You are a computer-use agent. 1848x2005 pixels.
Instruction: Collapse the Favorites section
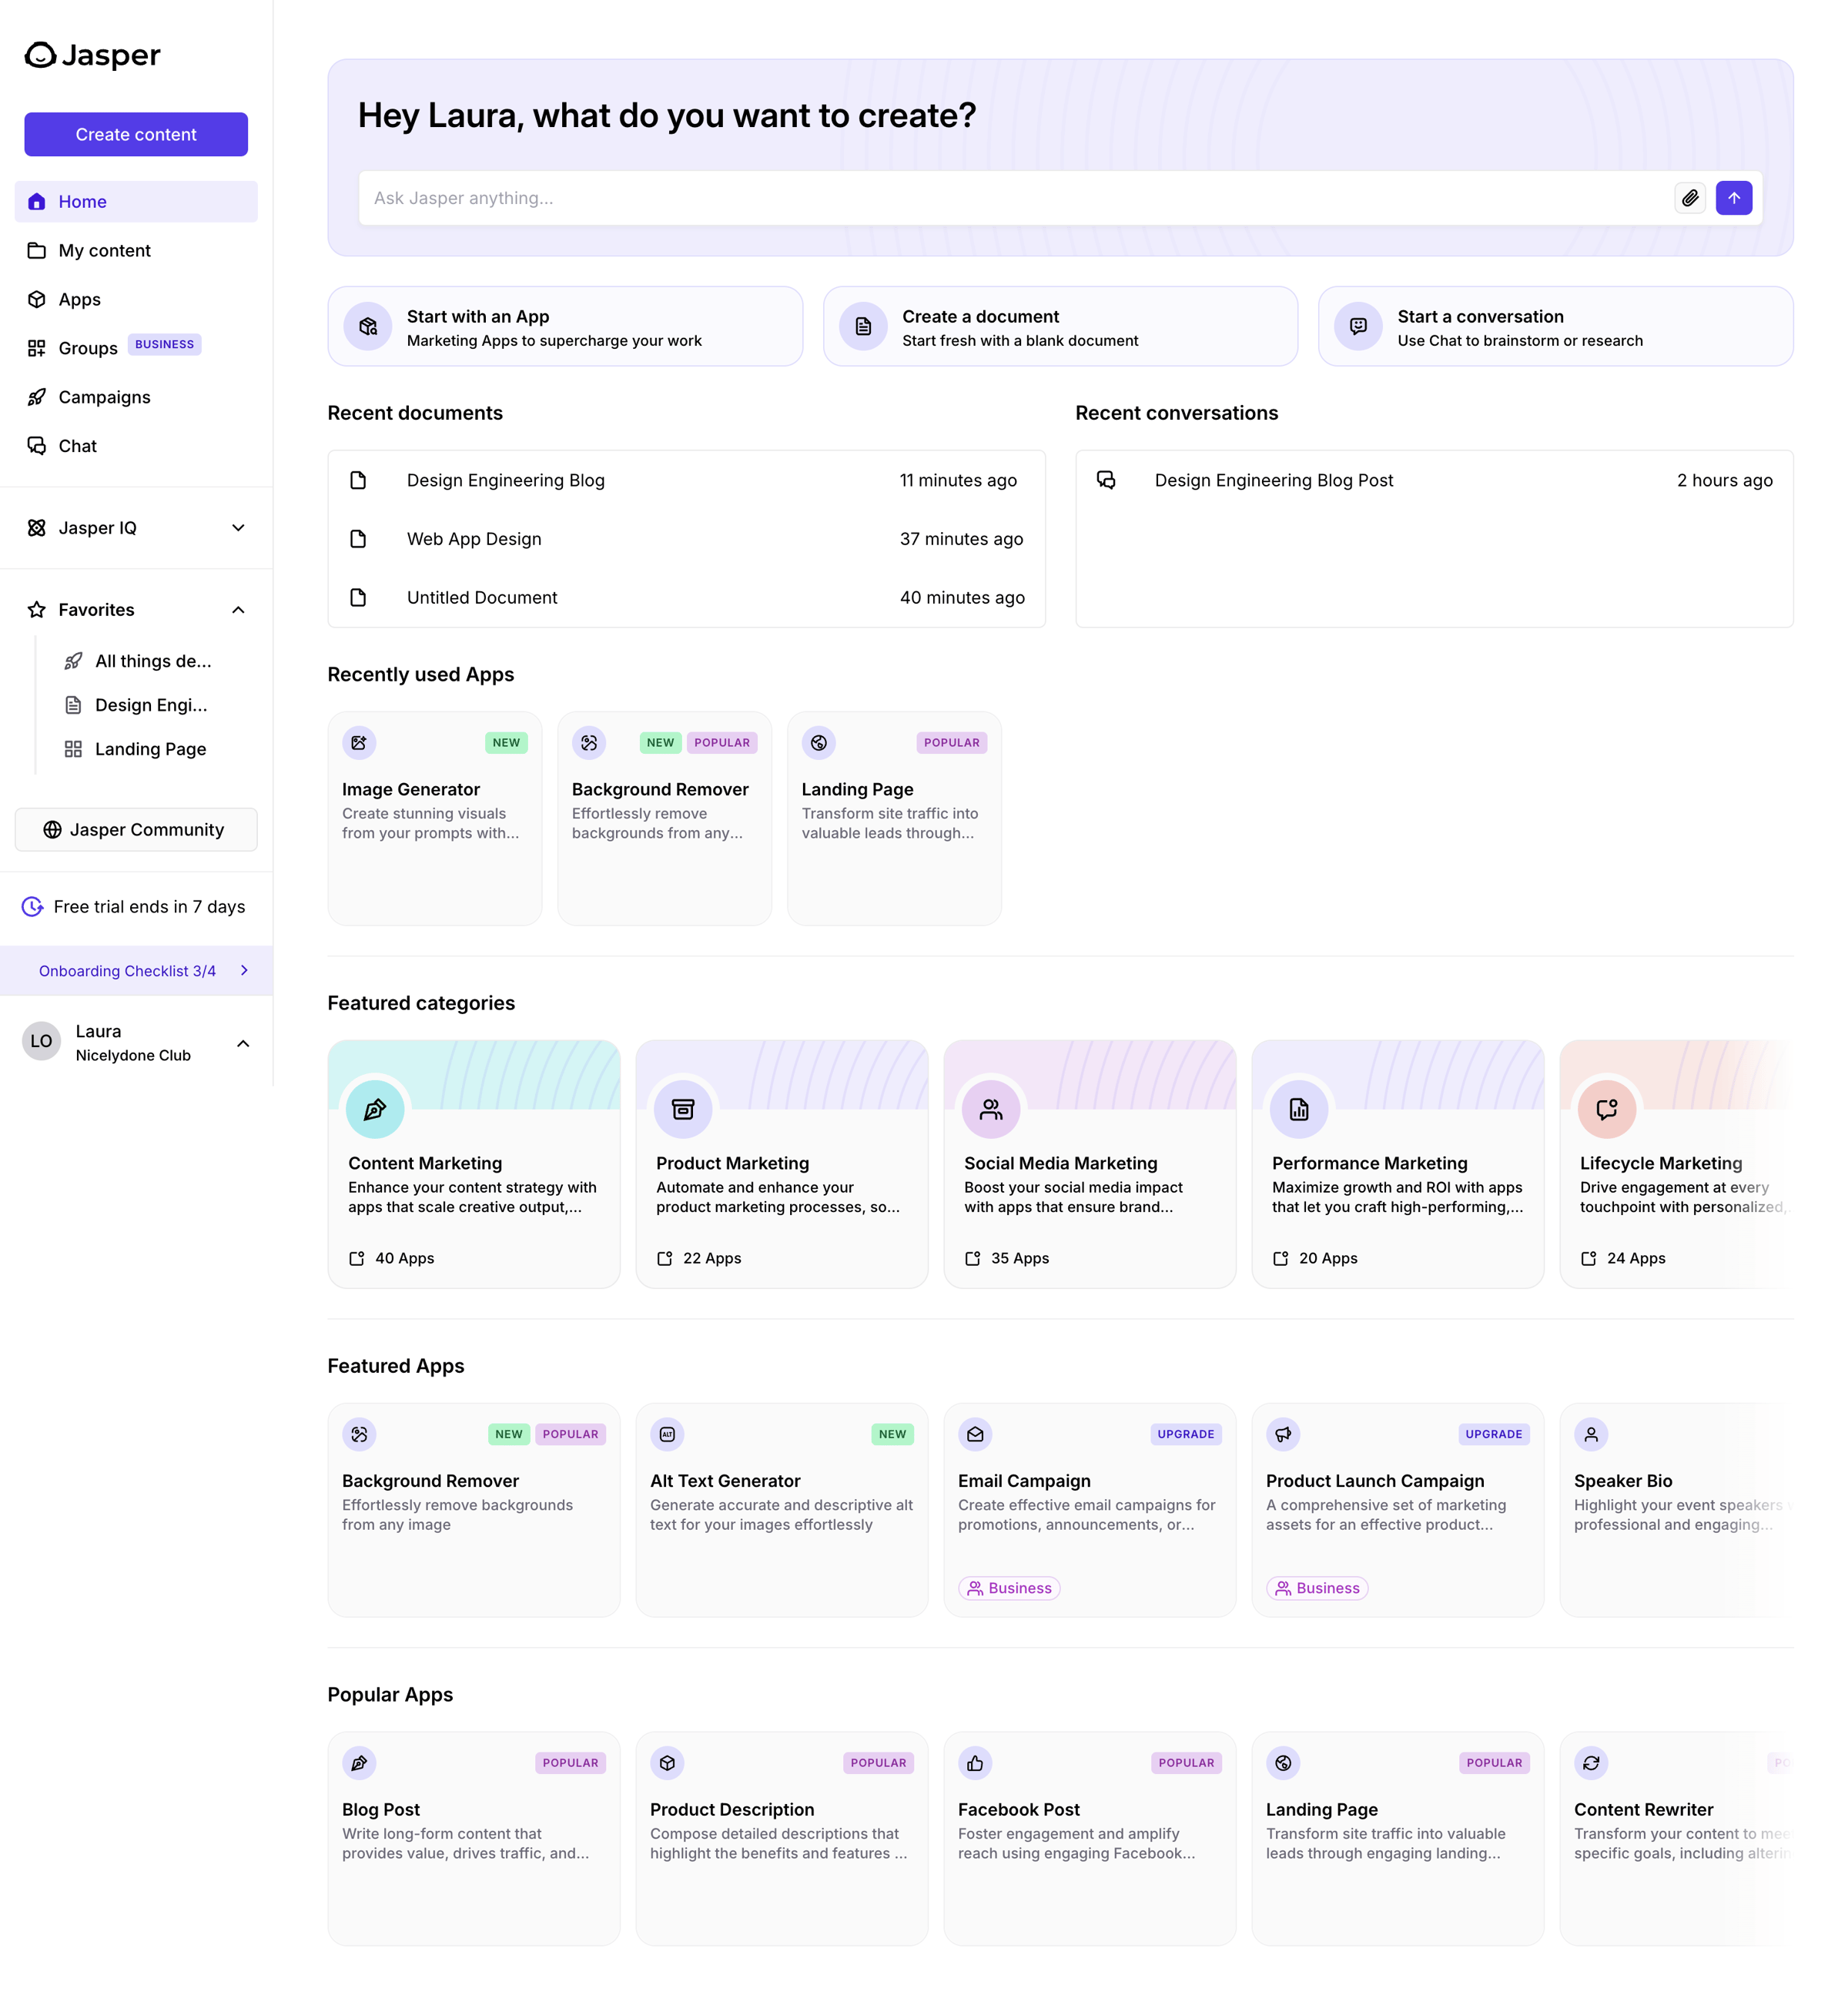[x=238, y=610]
